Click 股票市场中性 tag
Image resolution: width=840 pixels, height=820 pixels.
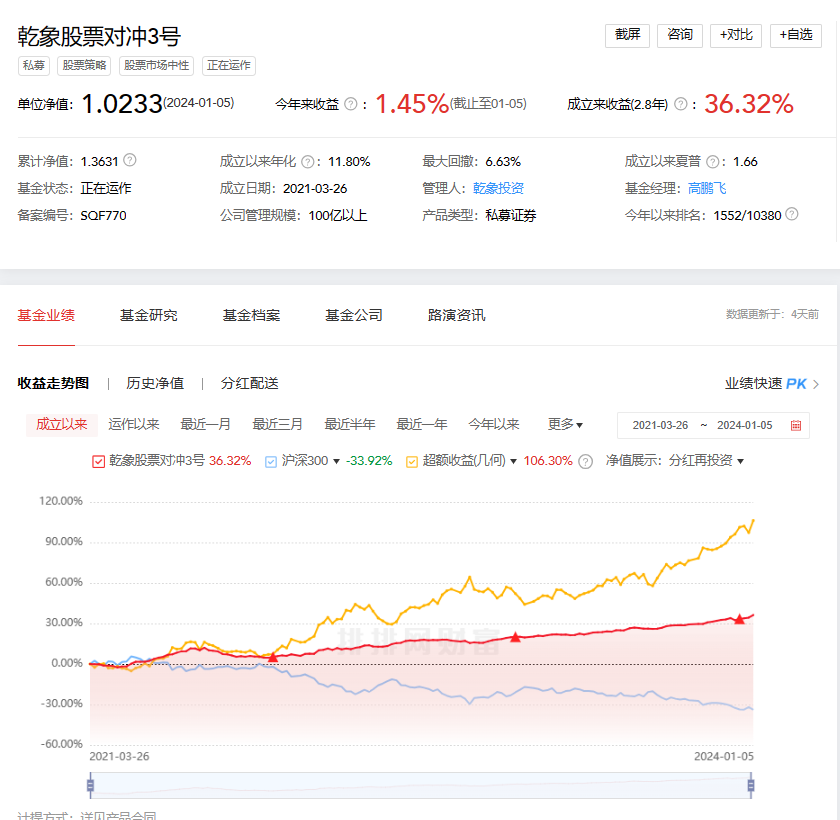[x=156, y=66]
